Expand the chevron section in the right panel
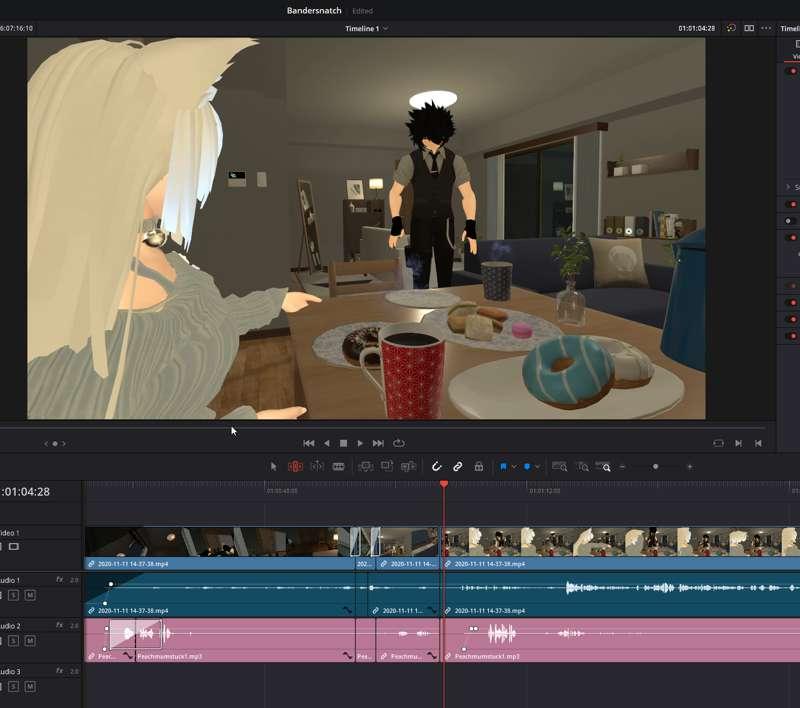The width and height of the screenshot is (800, 708). [788, 187]
